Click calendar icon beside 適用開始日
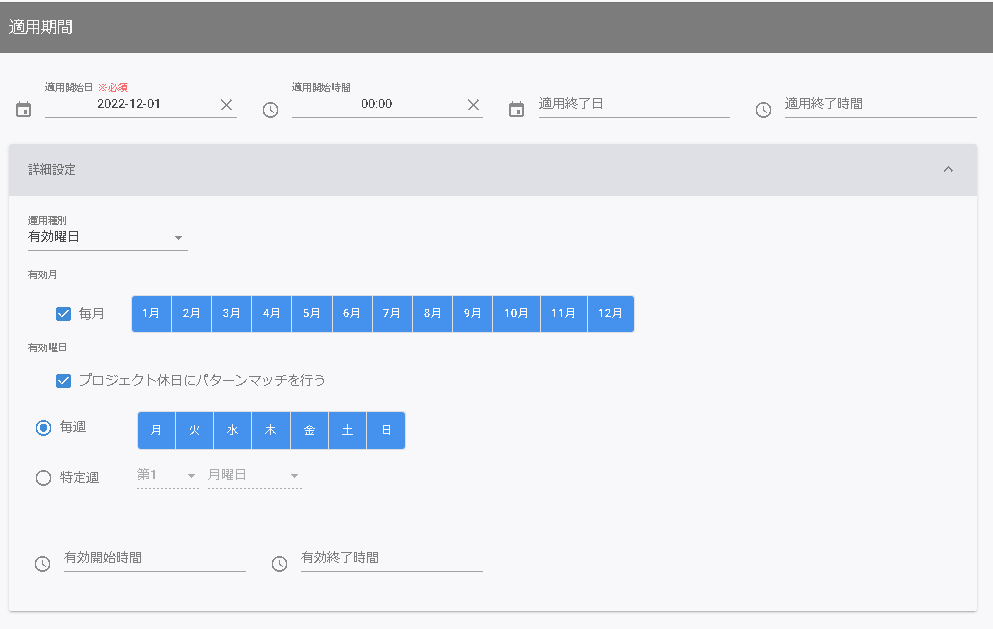Image resolution: width=993 pixels, height=629 pixels. (24, 109)
